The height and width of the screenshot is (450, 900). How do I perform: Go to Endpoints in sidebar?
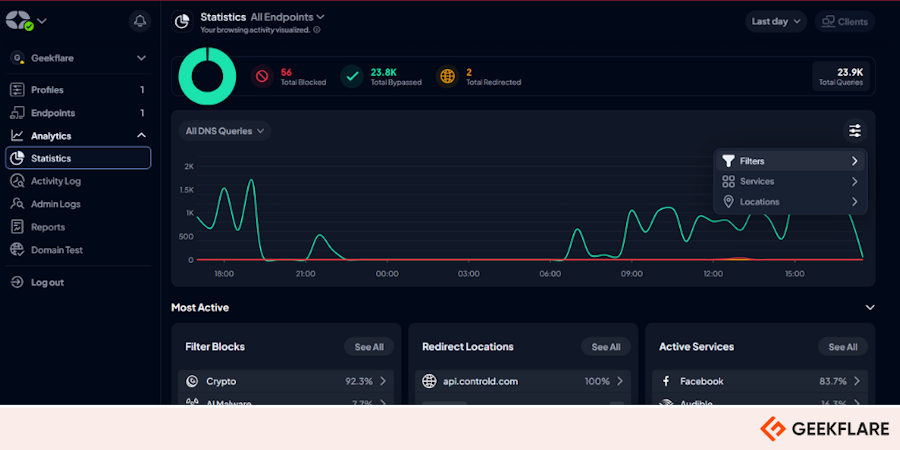[78, 113]
